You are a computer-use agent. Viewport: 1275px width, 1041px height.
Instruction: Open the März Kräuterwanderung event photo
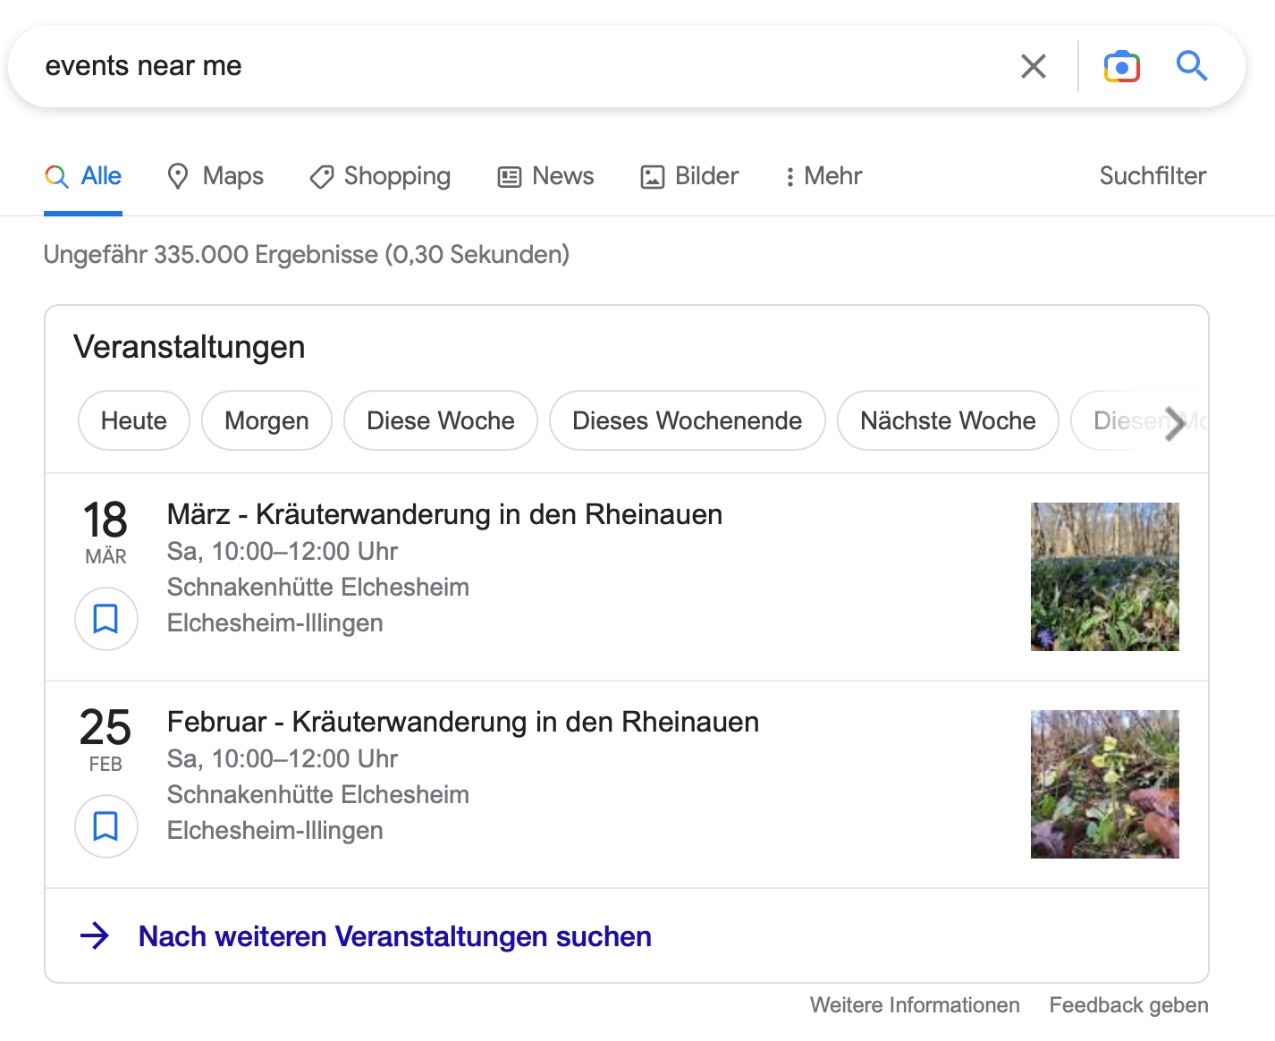(1104, 577)
